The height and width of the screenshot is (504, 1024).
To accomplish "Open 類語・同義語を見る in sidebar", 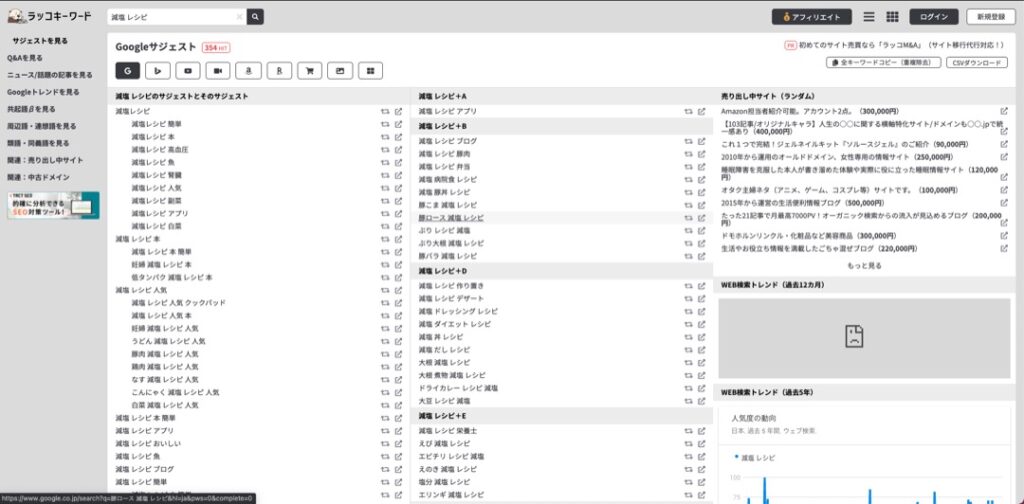I will coord(38,143).
